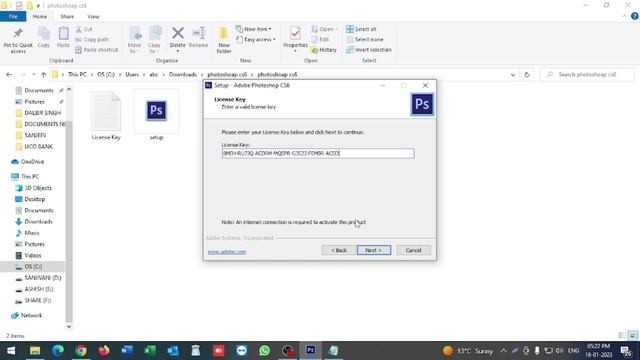Viewport: 640px width, 360px height.
Task: Open WhatsApp from the taskbar
Action: pyautogui.click(x=264, y=351)
